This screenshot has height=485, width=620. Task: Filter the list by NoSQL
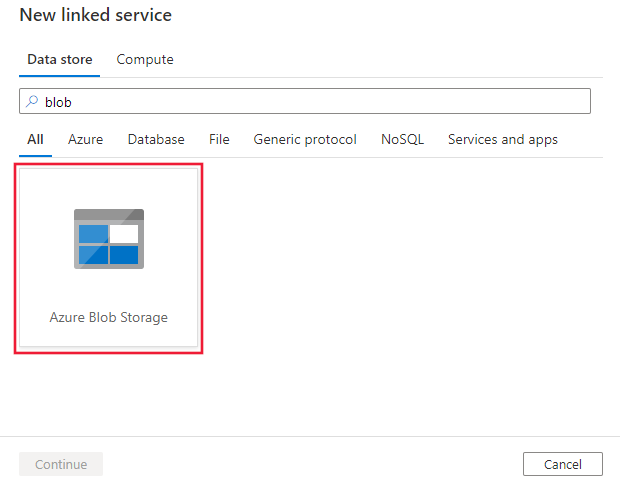coord(402,140)
